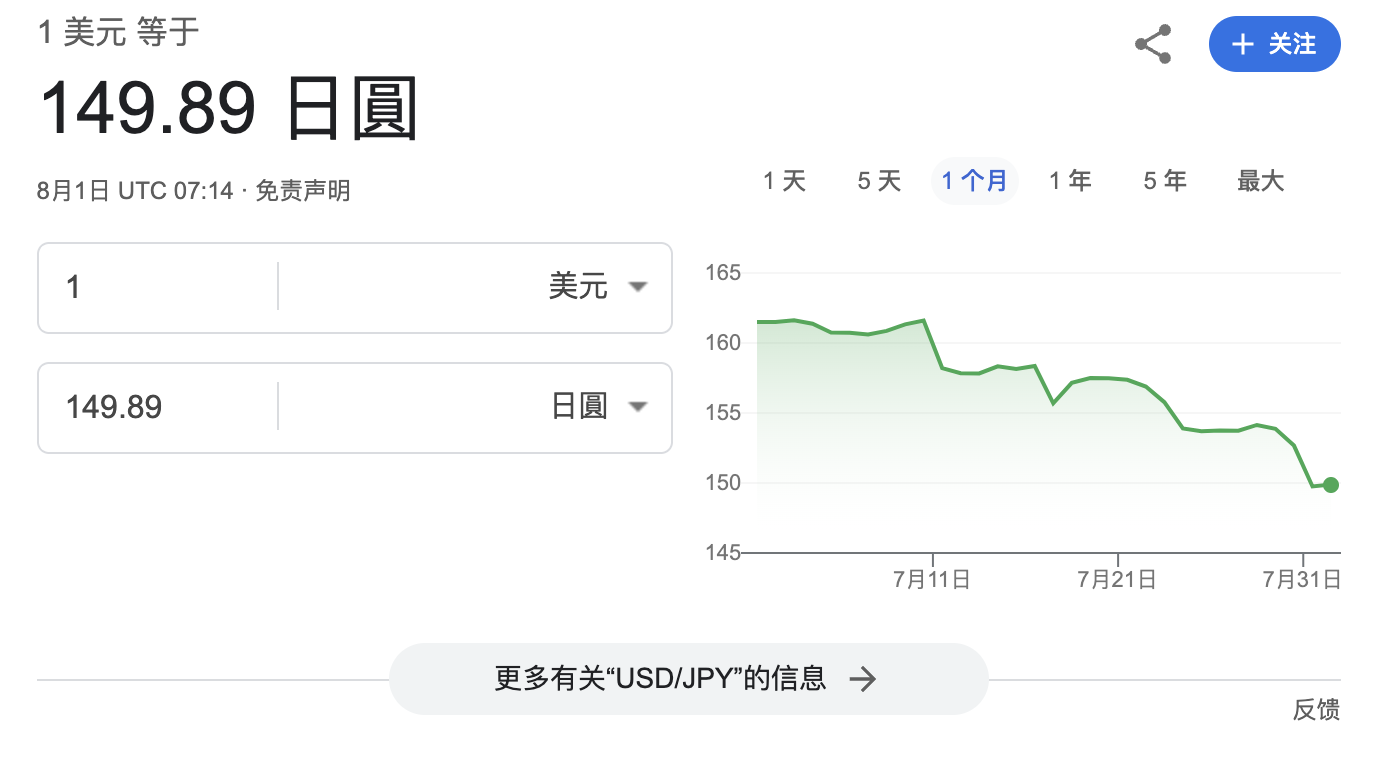Image resolution: width=1392 pixels, height=778 pixels.
Task: Select the 1 天 time range
Action: point(784,181)
